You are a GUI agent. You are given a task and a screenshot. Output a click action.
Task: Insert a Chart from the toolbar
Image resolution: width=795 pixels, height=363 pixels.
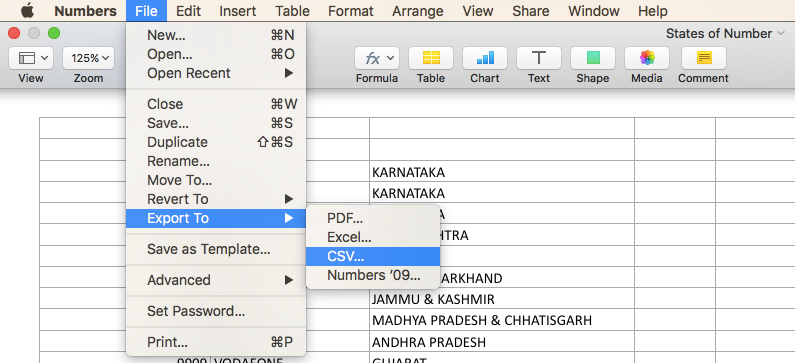485,58
